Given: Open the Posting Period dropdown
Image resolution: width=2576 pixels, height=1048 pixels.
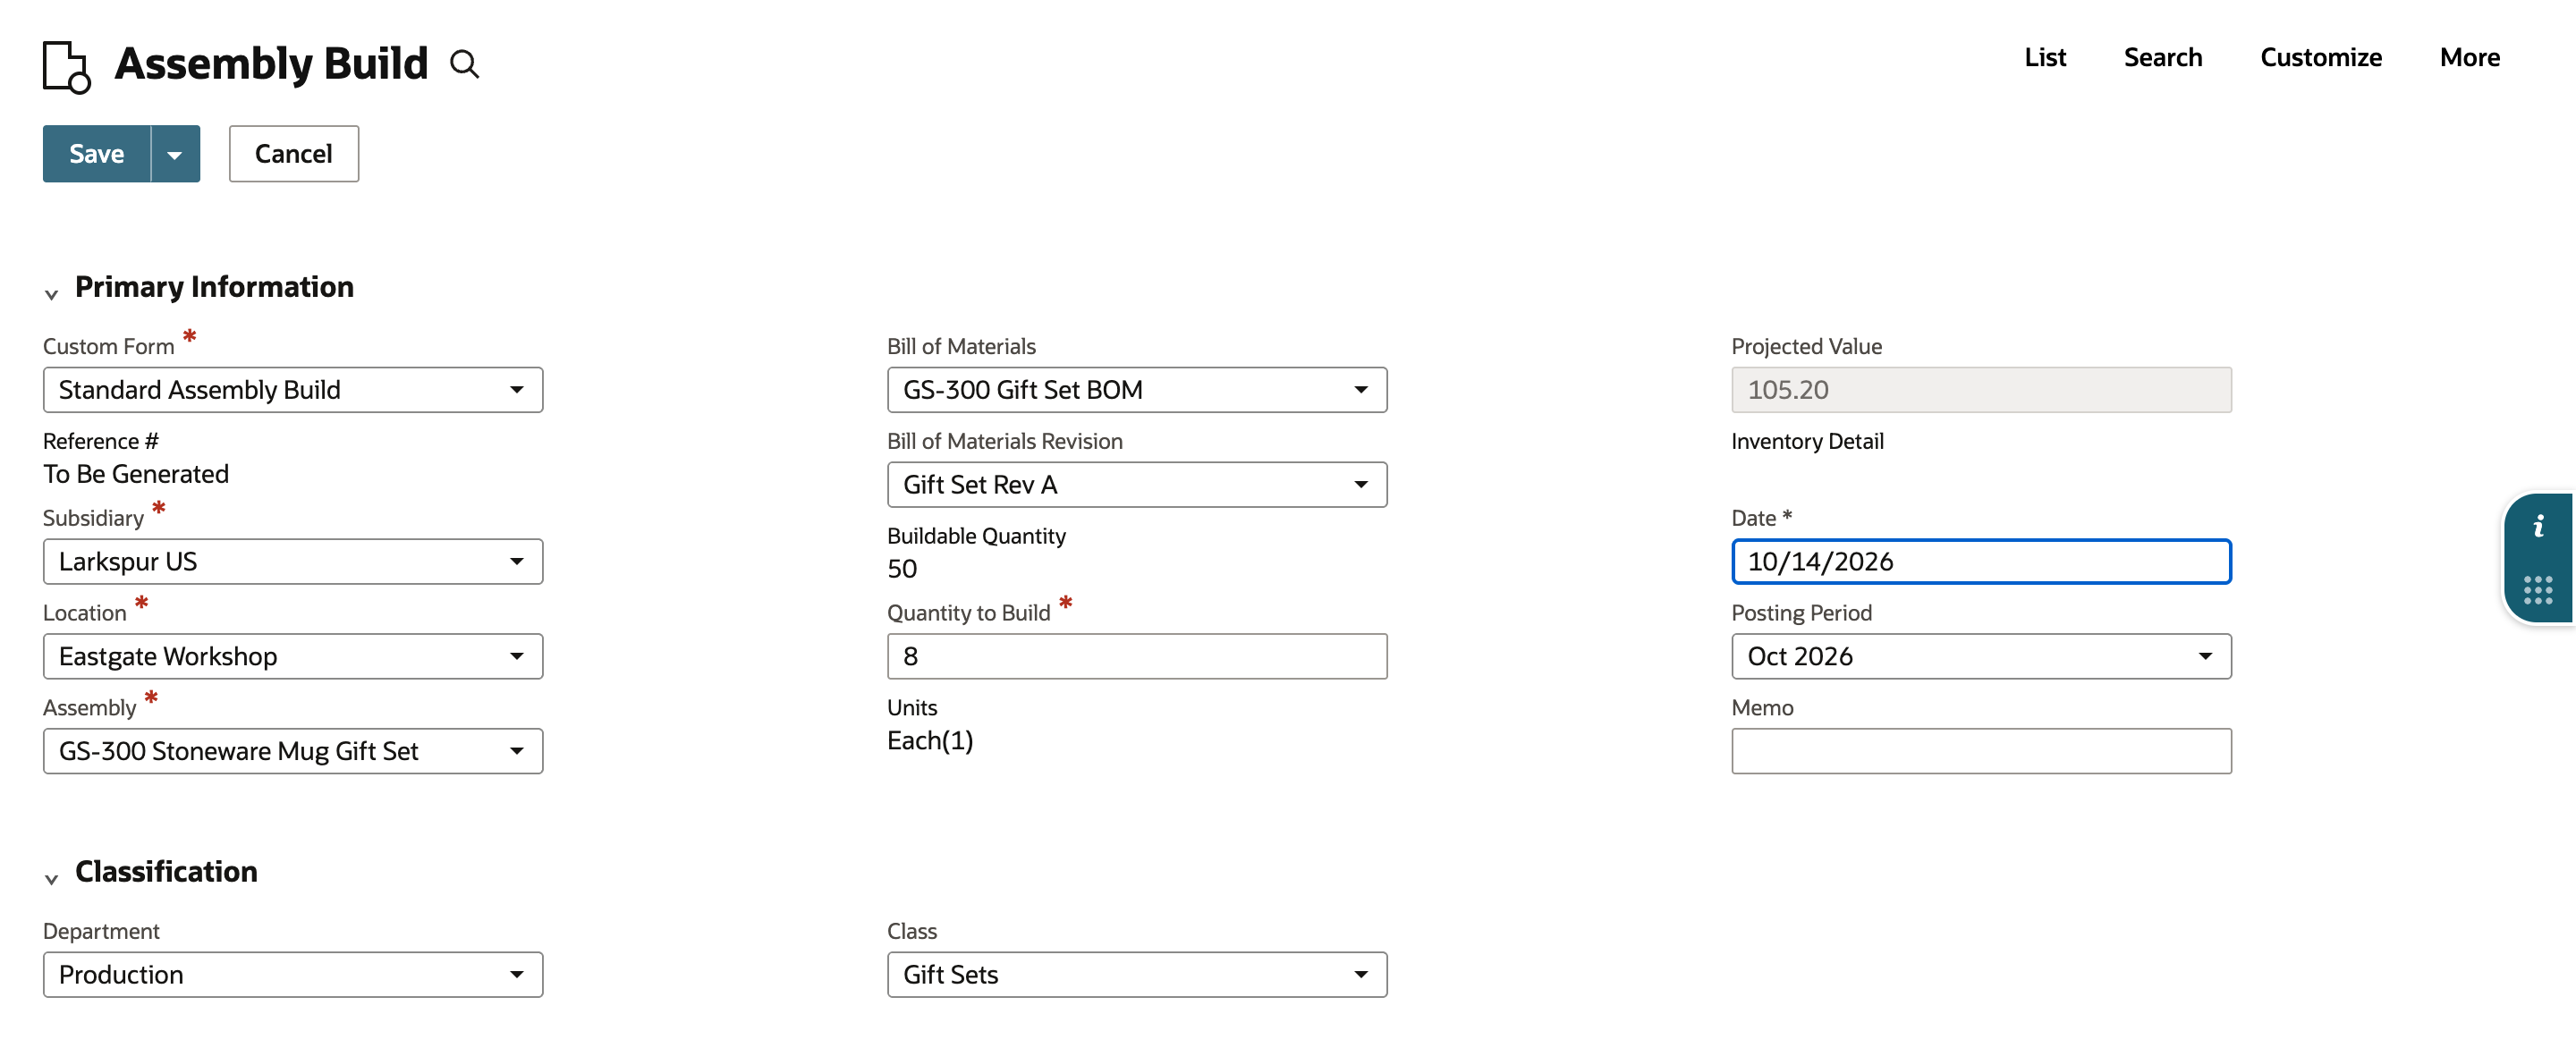Looking at the screenshot, I should pyautogui.click(x=1981, y=657).
